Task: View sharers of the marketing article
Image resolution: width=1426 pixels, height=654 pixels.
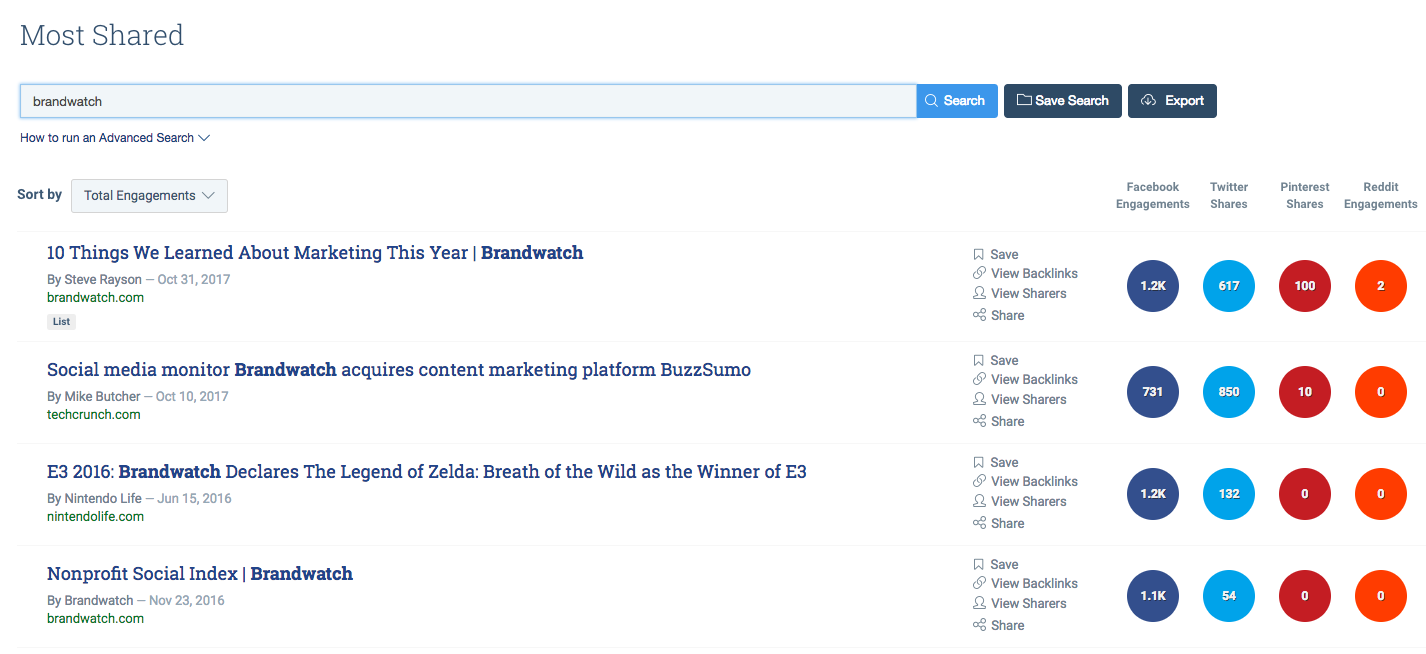Action: (1027, 293)
